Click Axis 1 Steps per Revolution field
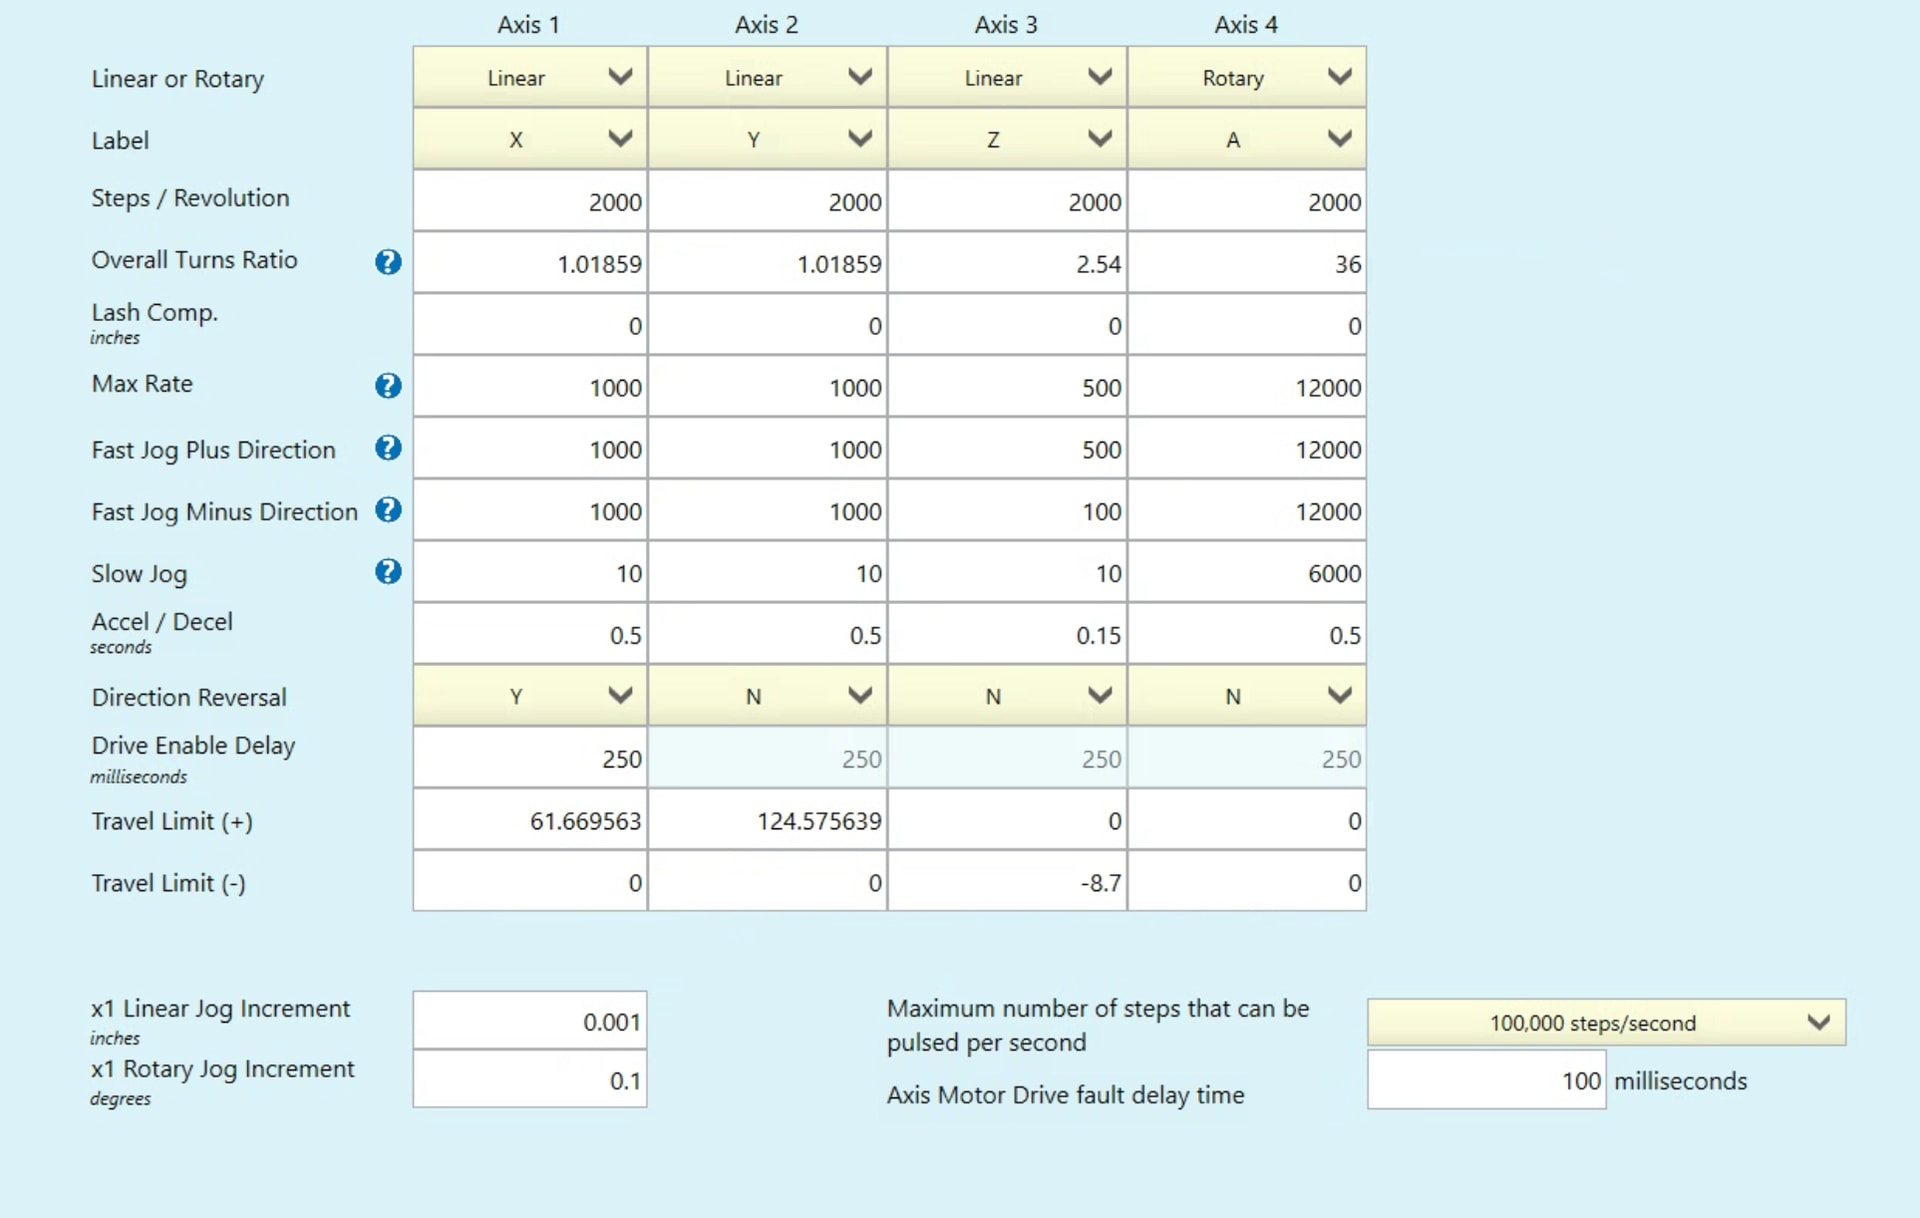1920x1218 pixels. (530, 202)
